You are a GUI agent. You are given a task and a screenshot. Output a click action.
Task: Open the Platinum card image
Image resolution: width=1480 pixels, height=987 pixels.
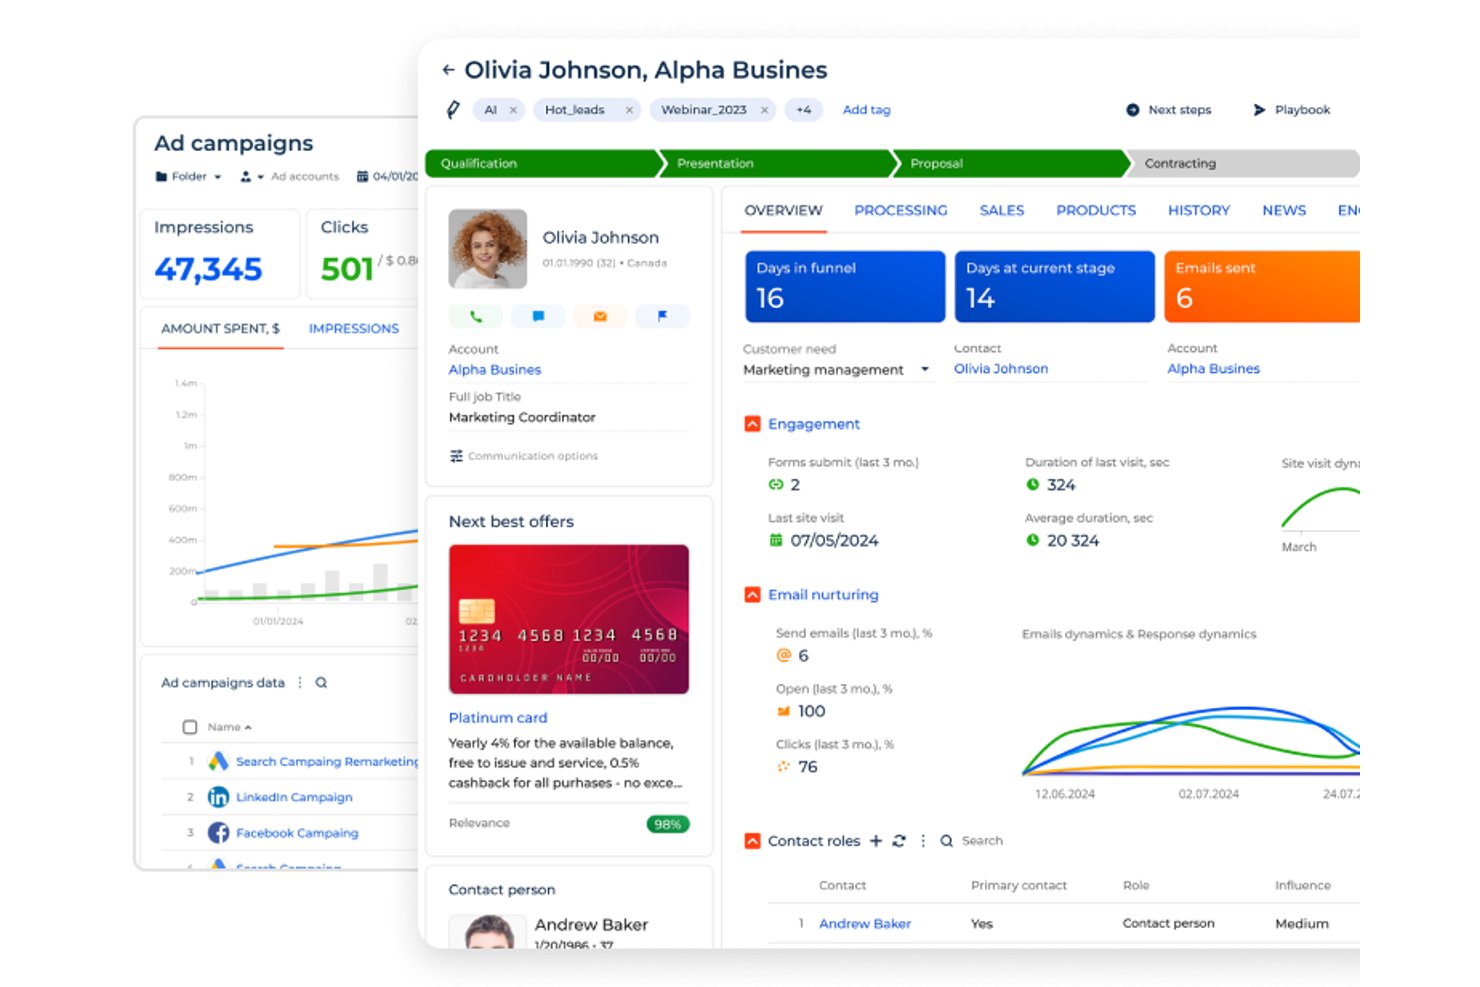569,619
